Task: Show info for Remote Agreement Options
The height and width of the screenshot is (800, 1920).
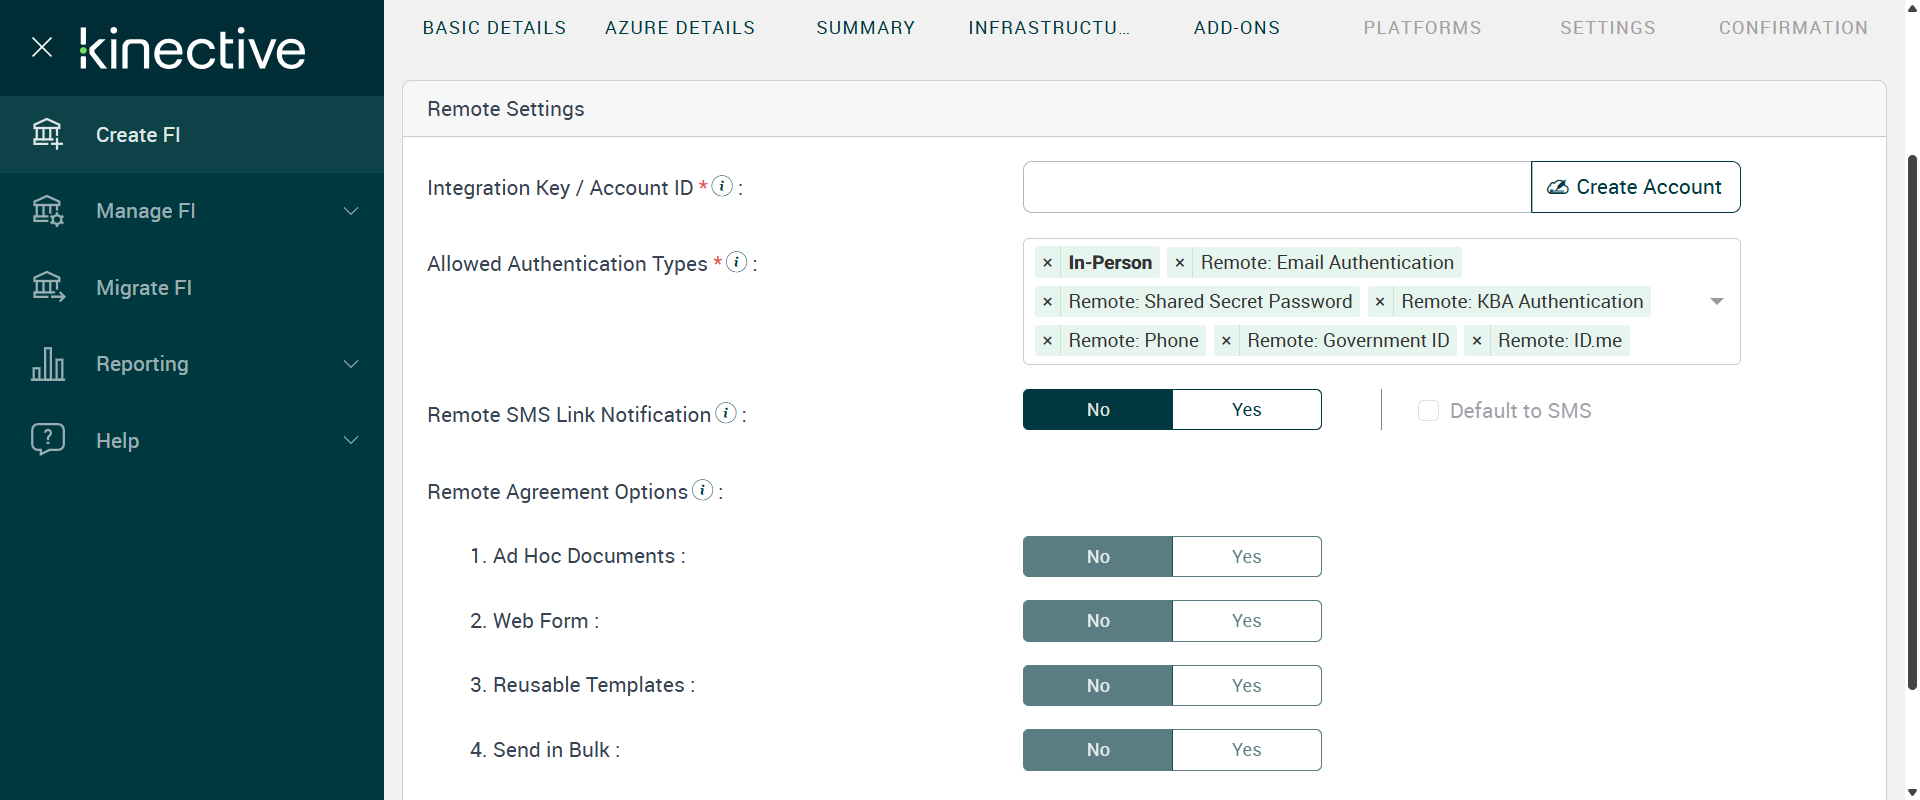Action: 703,490
